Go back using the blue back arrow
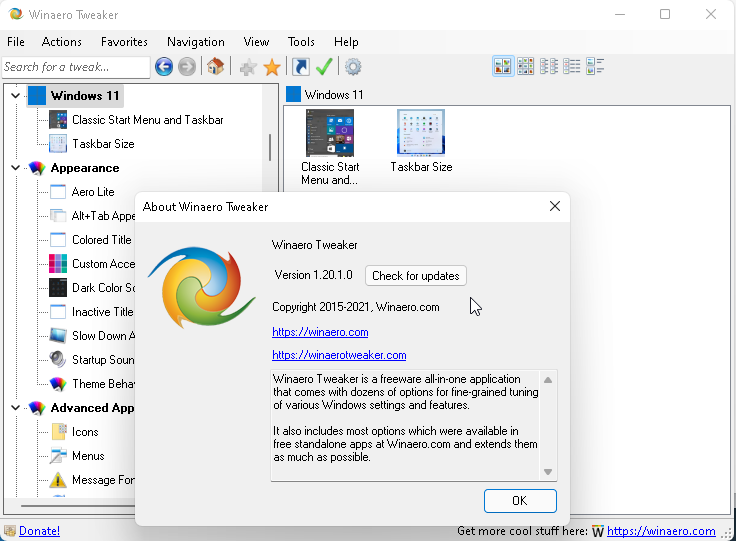This screenshot has width=736, height=541. click(x=164, y=67)
